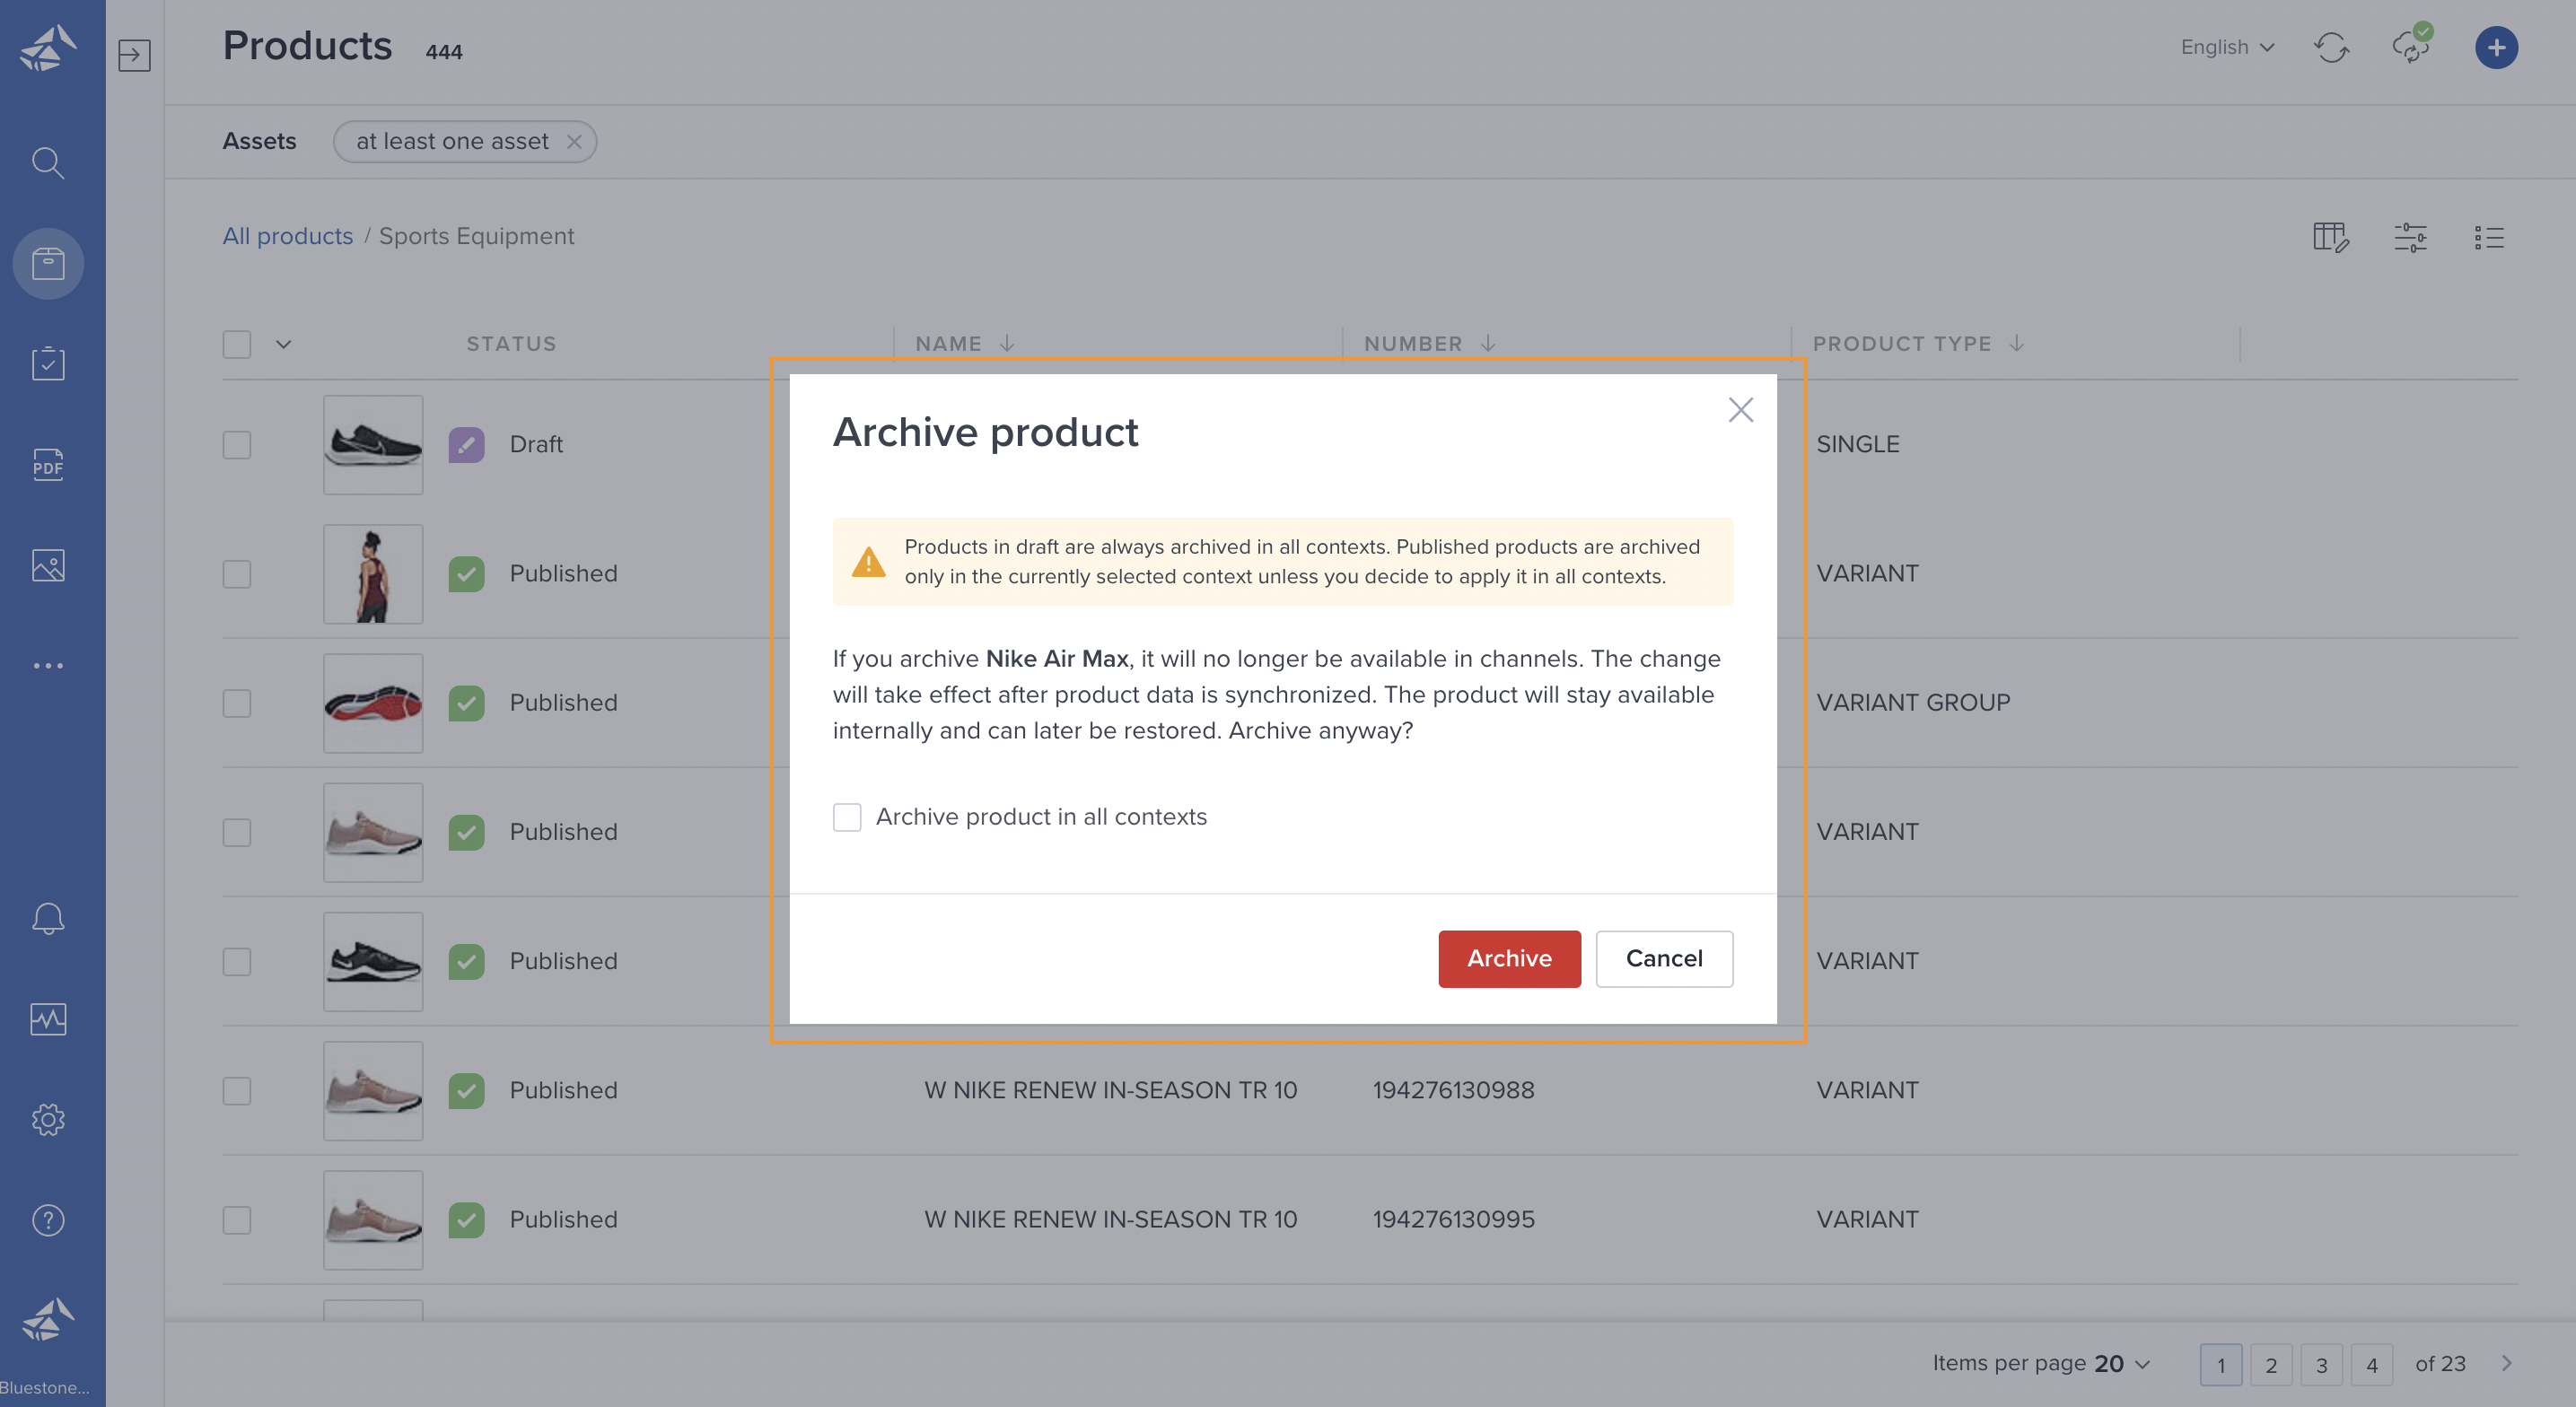
Task: Open the filter sliders icon
Action: (x=2410, y=237)
